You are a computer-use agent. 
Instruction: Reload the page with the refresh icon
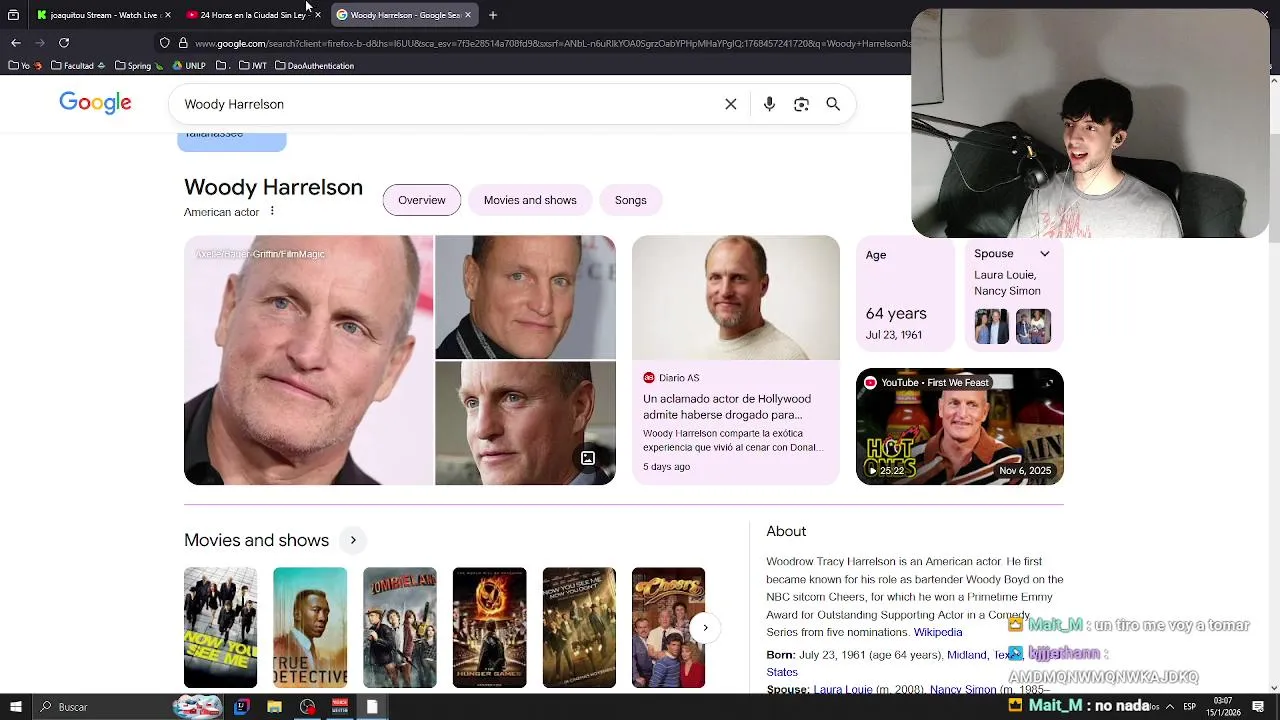coord(64,43)
